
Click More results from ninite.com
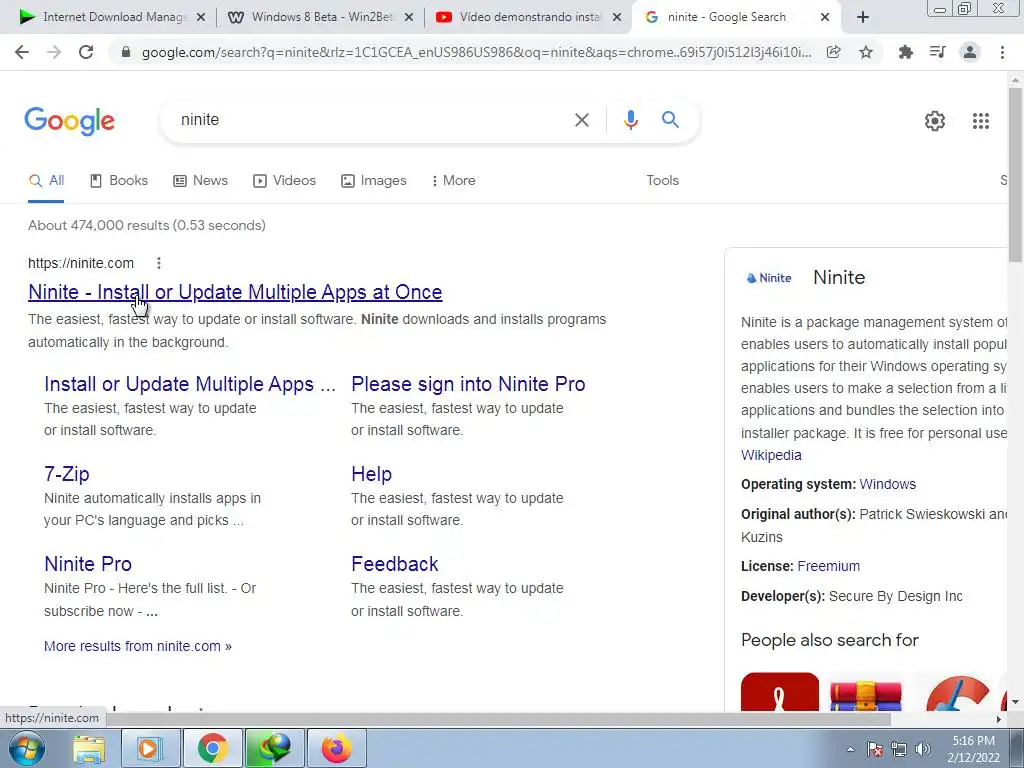coord(138,646)
